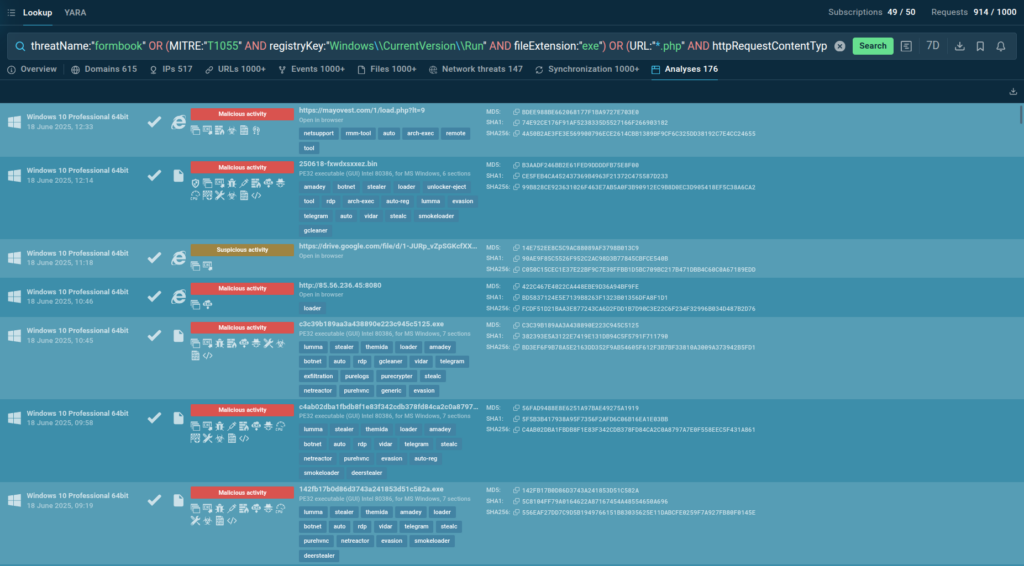Click the checkmark on the 11:18 analysis row
1024x566 pixels.
click(x=154, y=257)
